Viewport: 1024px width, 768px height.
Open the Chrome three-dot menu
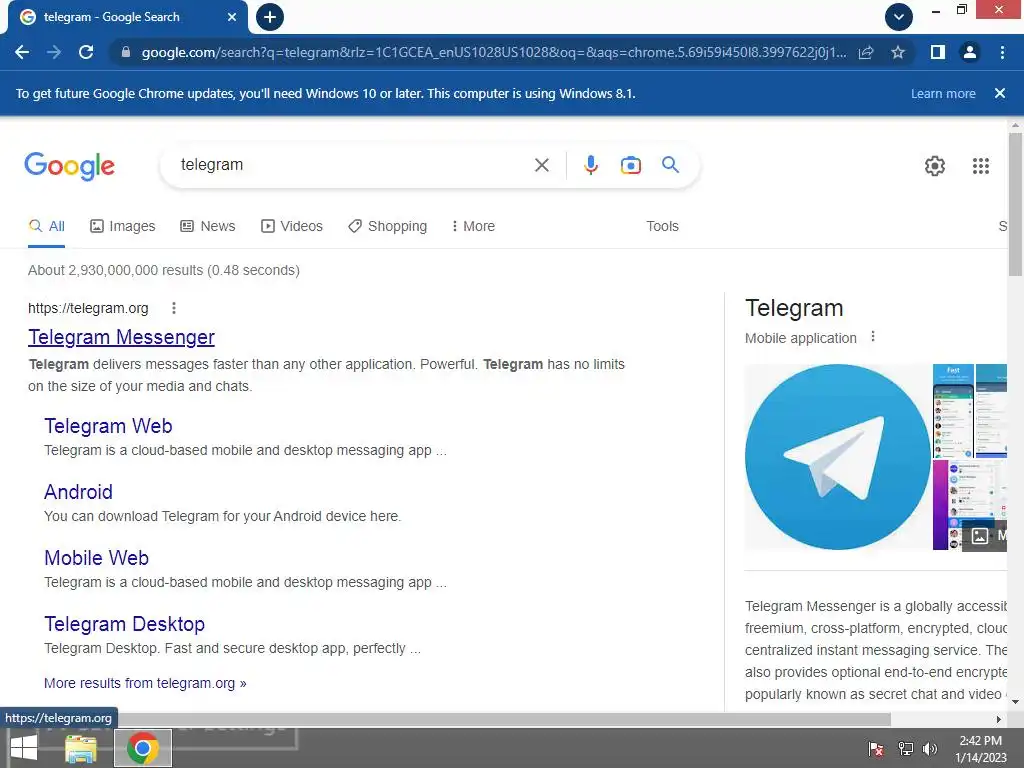tap(1002, 52)
